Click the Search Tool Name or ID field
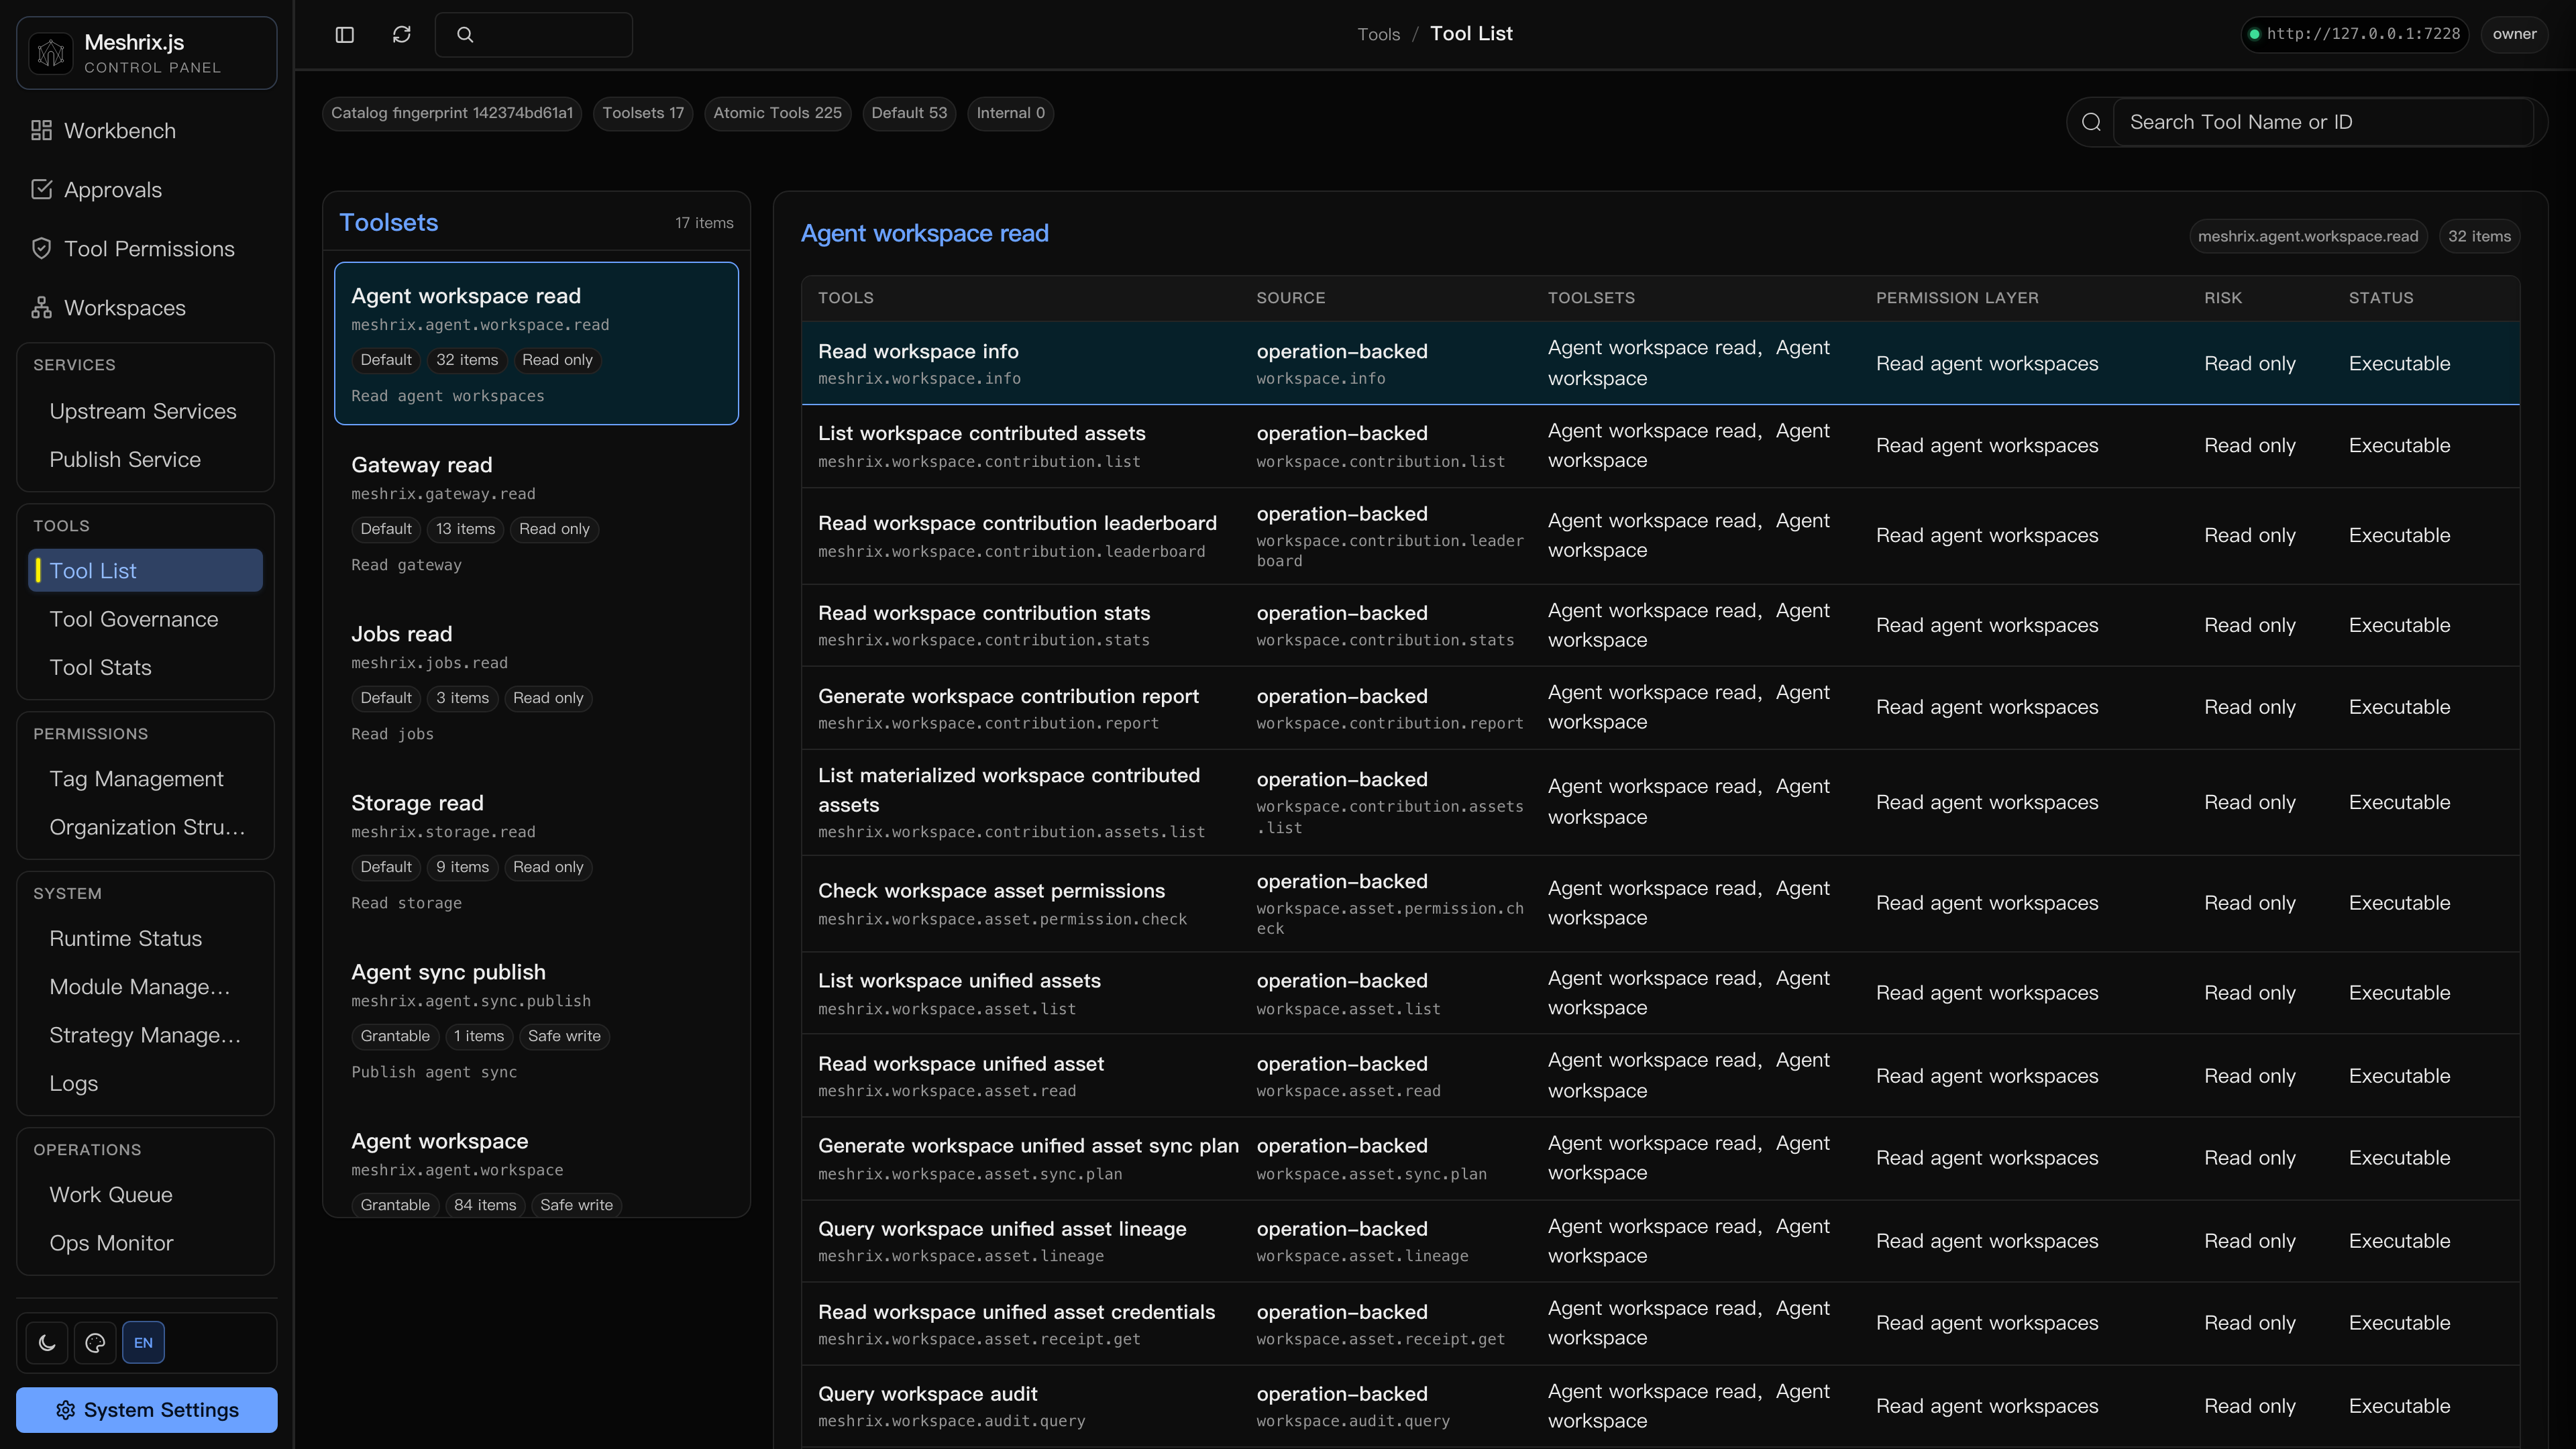Image resolution: width=2576 pixels, height=1449 pixels. click(x=2322, y=122)
